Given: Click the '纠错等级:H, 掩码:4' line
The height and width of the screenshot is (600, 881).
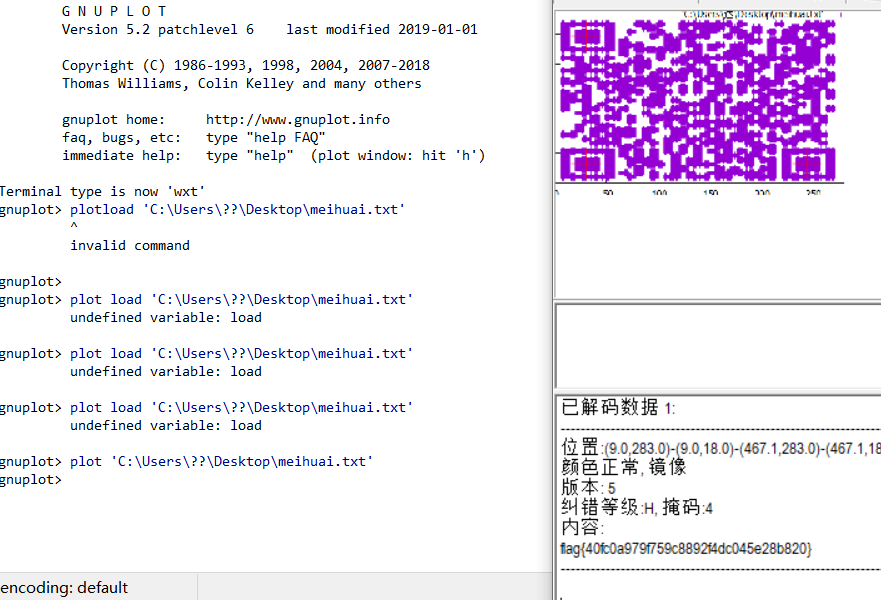Looking at the screenshot, I should click(637, 508).
